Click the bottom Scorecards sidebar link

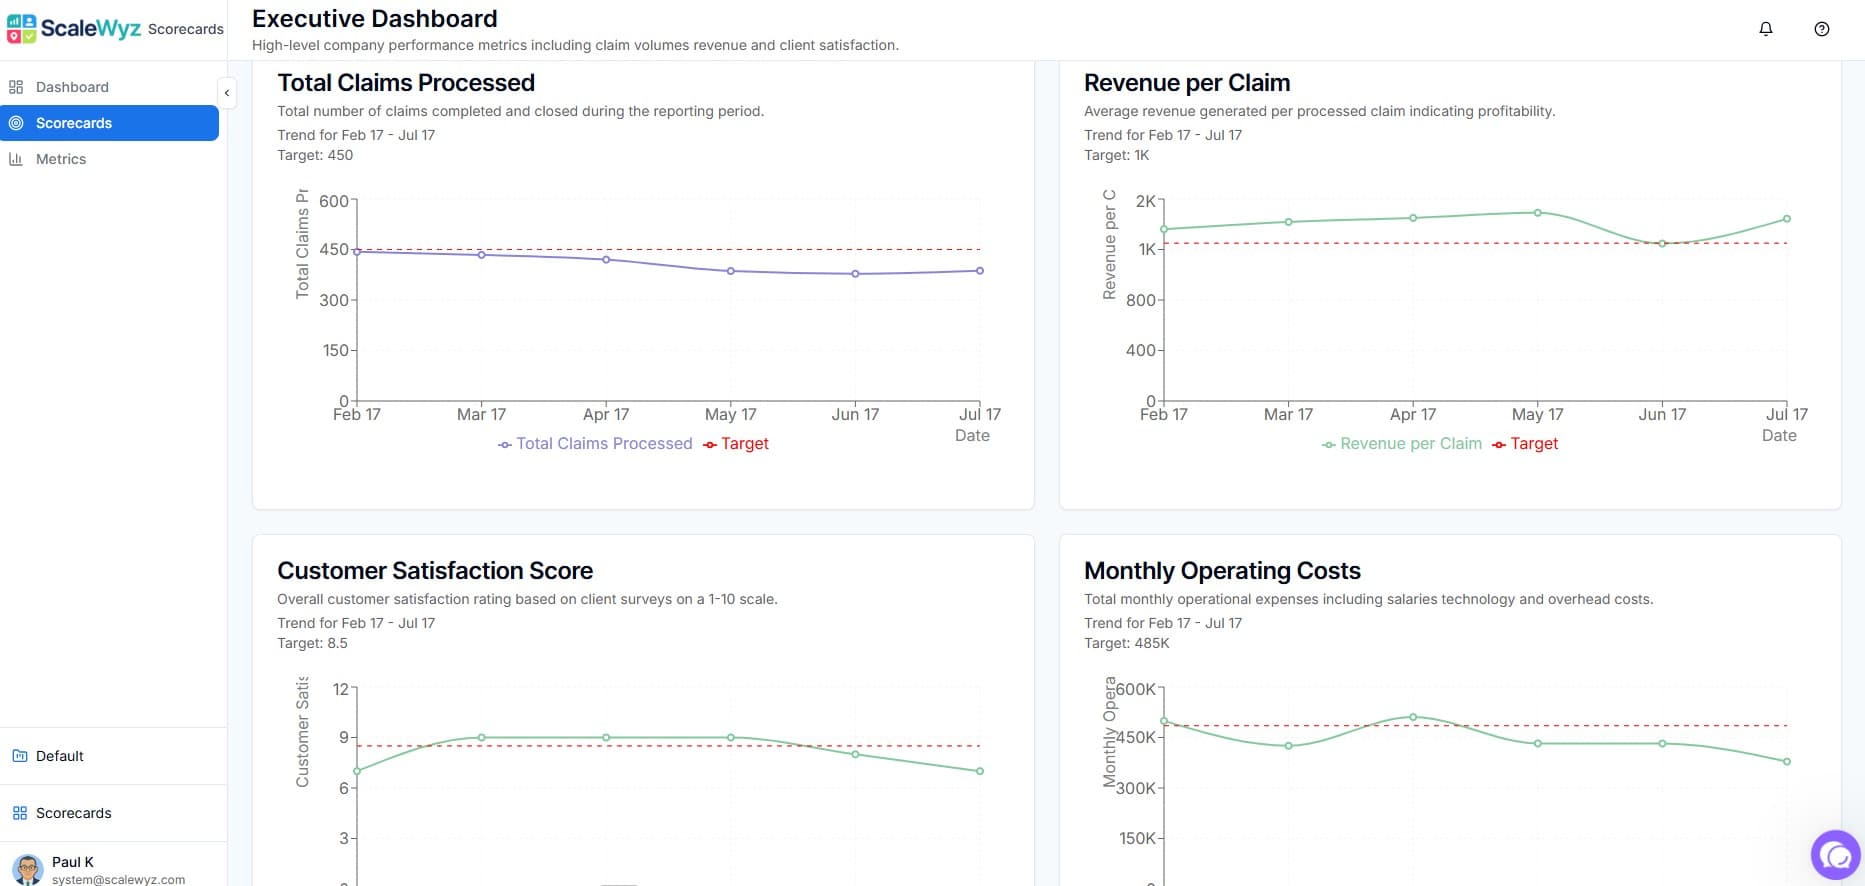coord(73,813)
